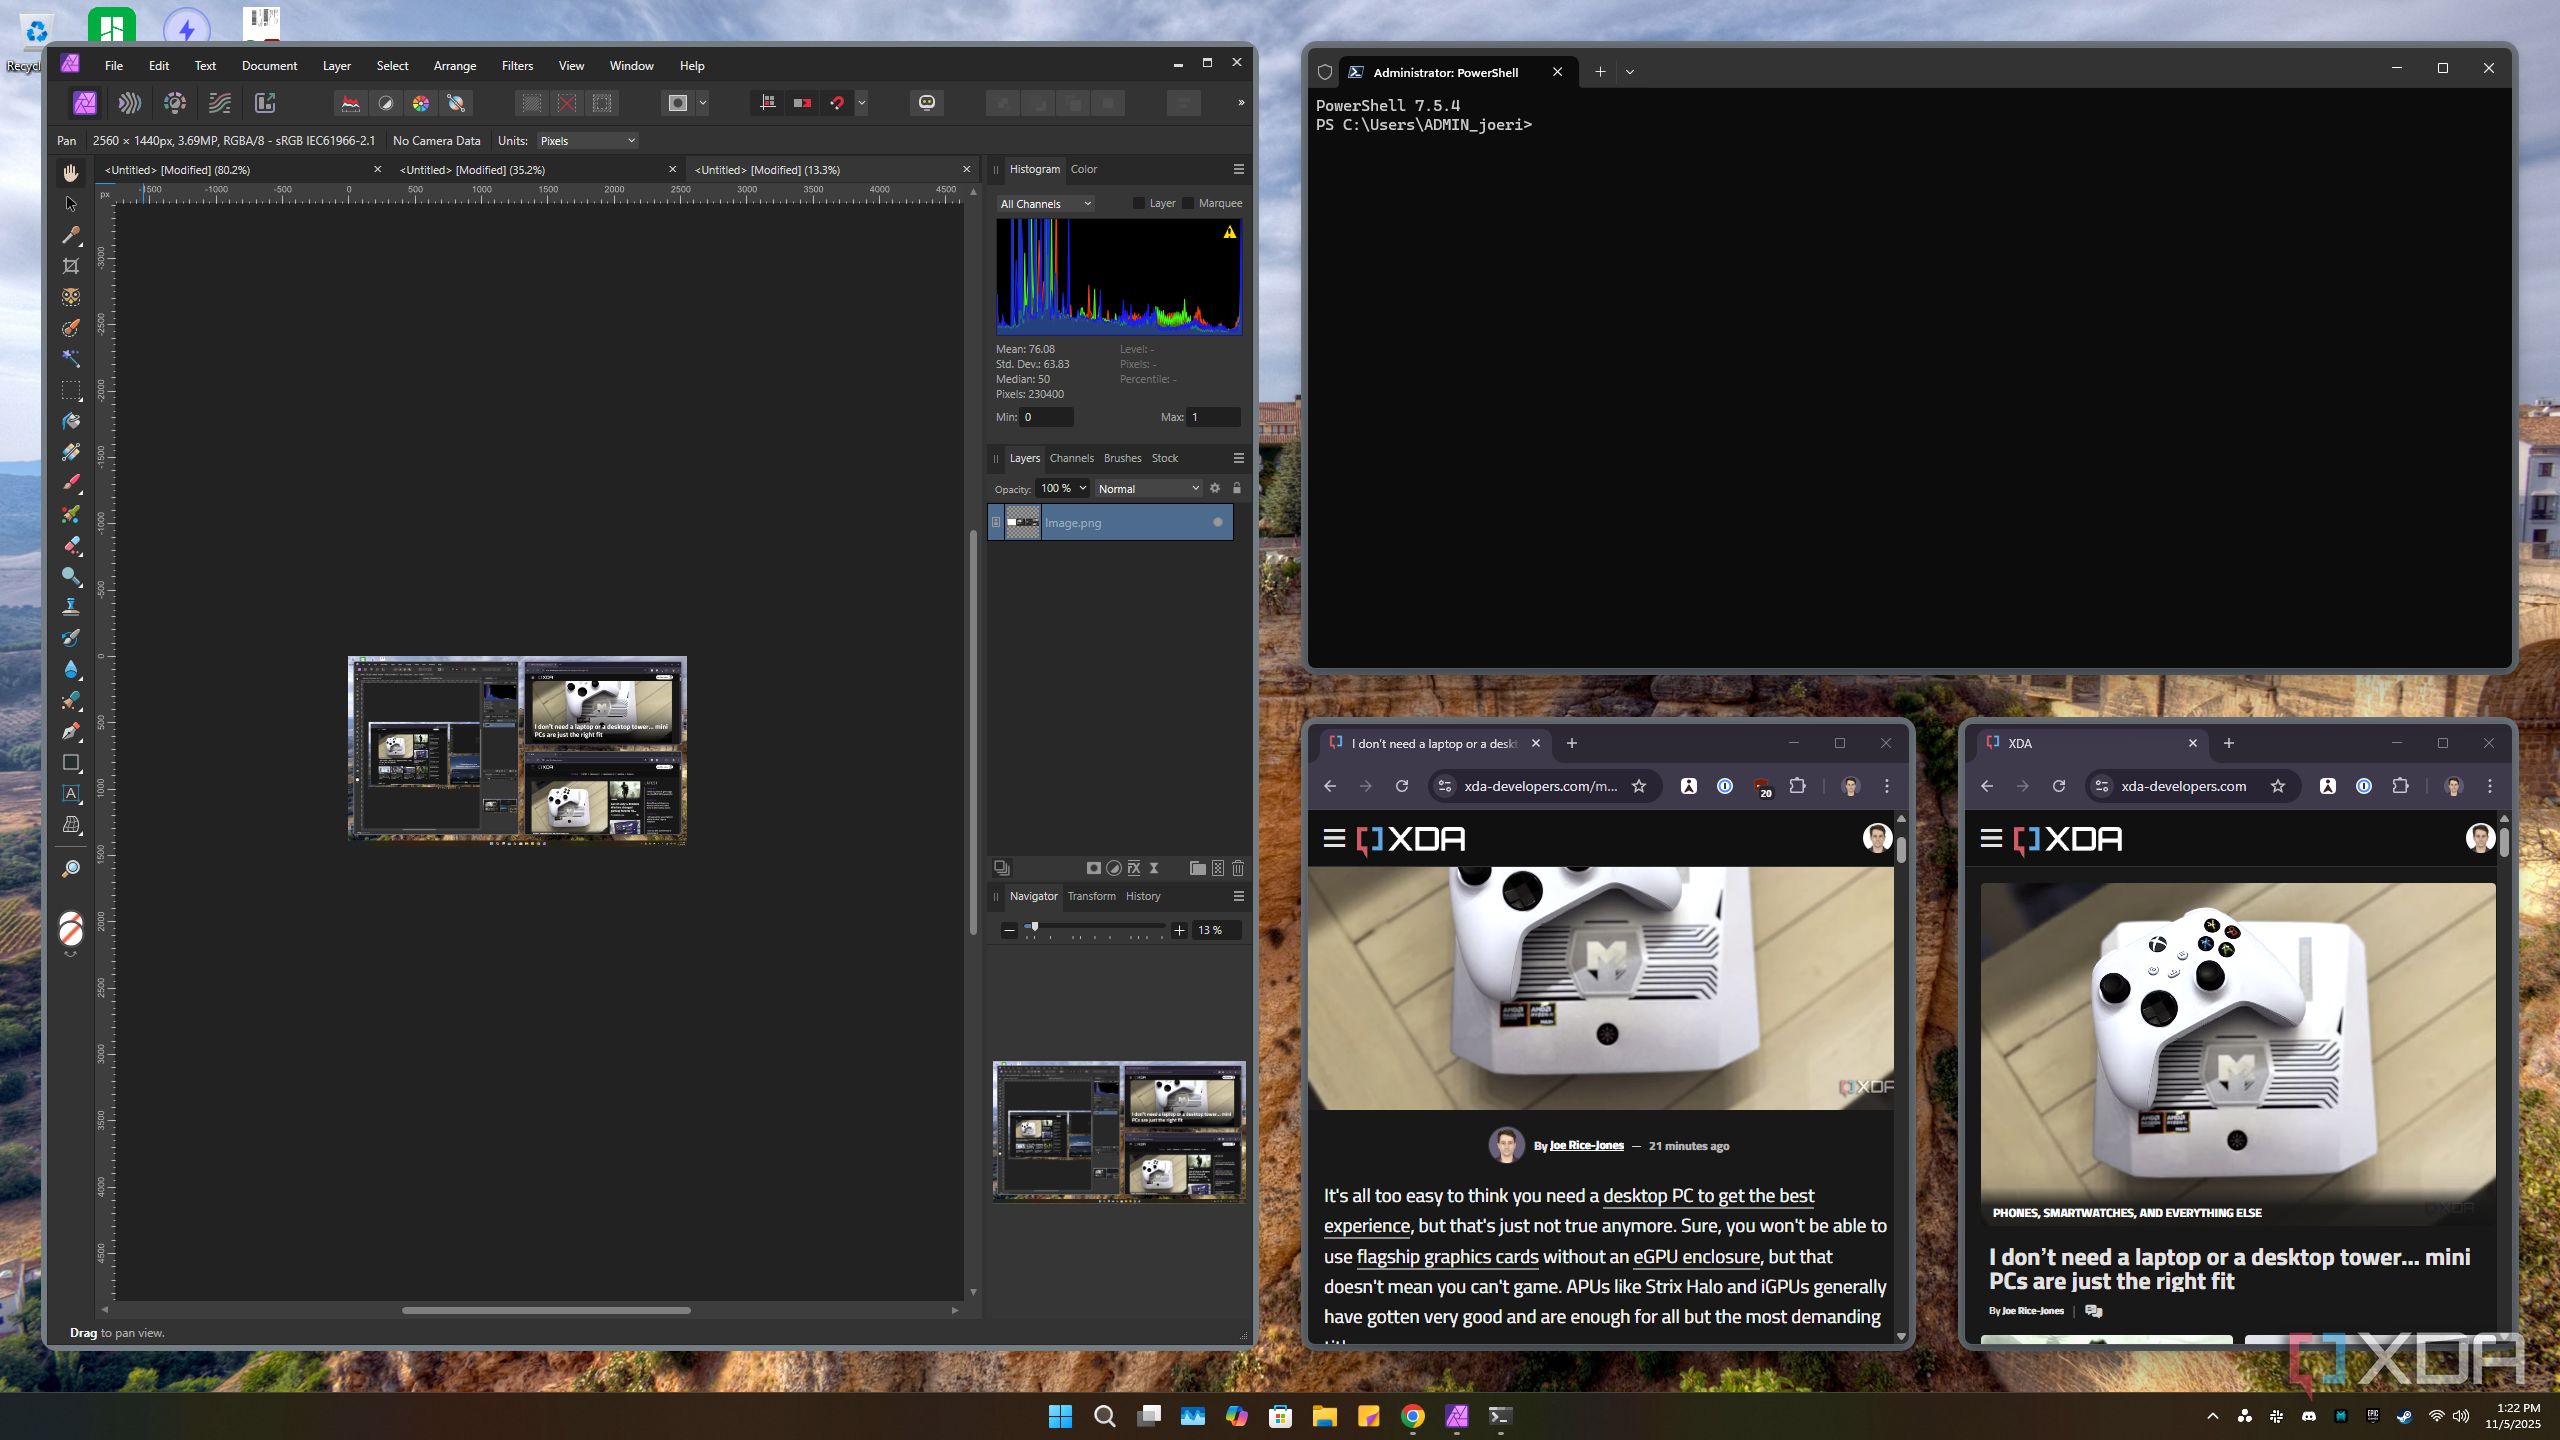Open PowerShell new tab dropdown chevron

click(x=1630, y=72)
